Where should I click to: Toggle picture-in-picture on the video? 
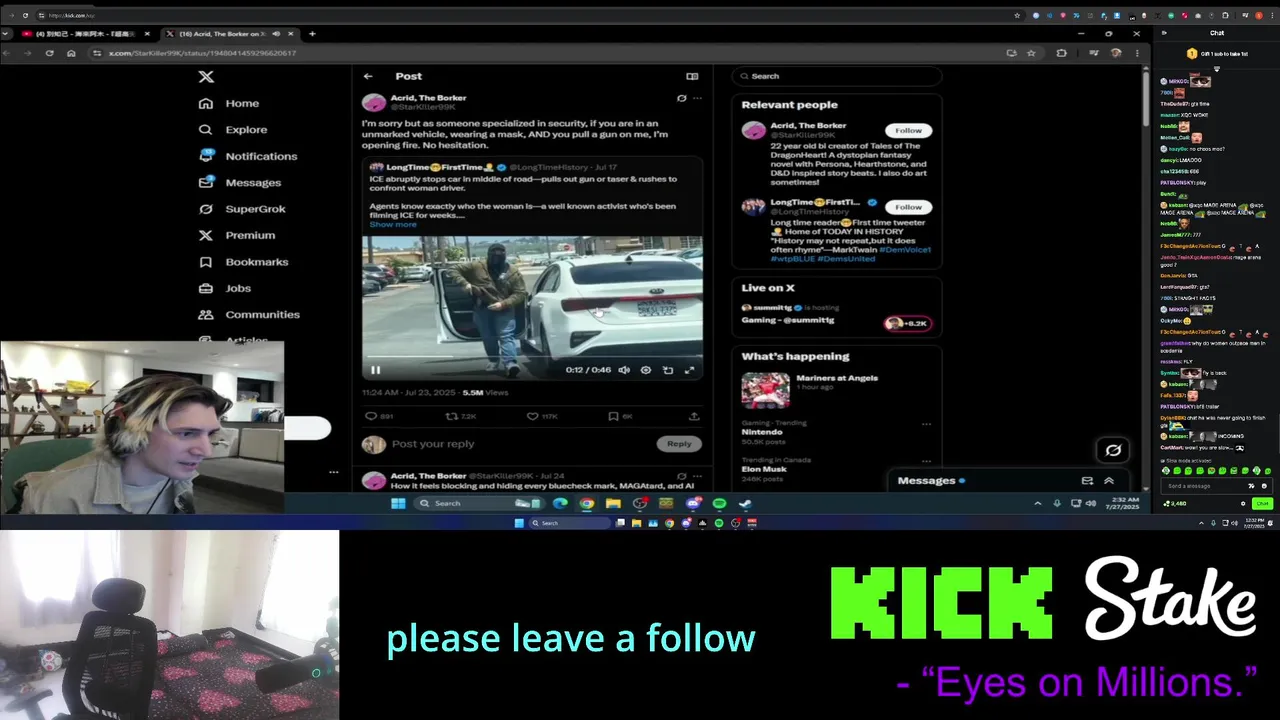point(668,370)
